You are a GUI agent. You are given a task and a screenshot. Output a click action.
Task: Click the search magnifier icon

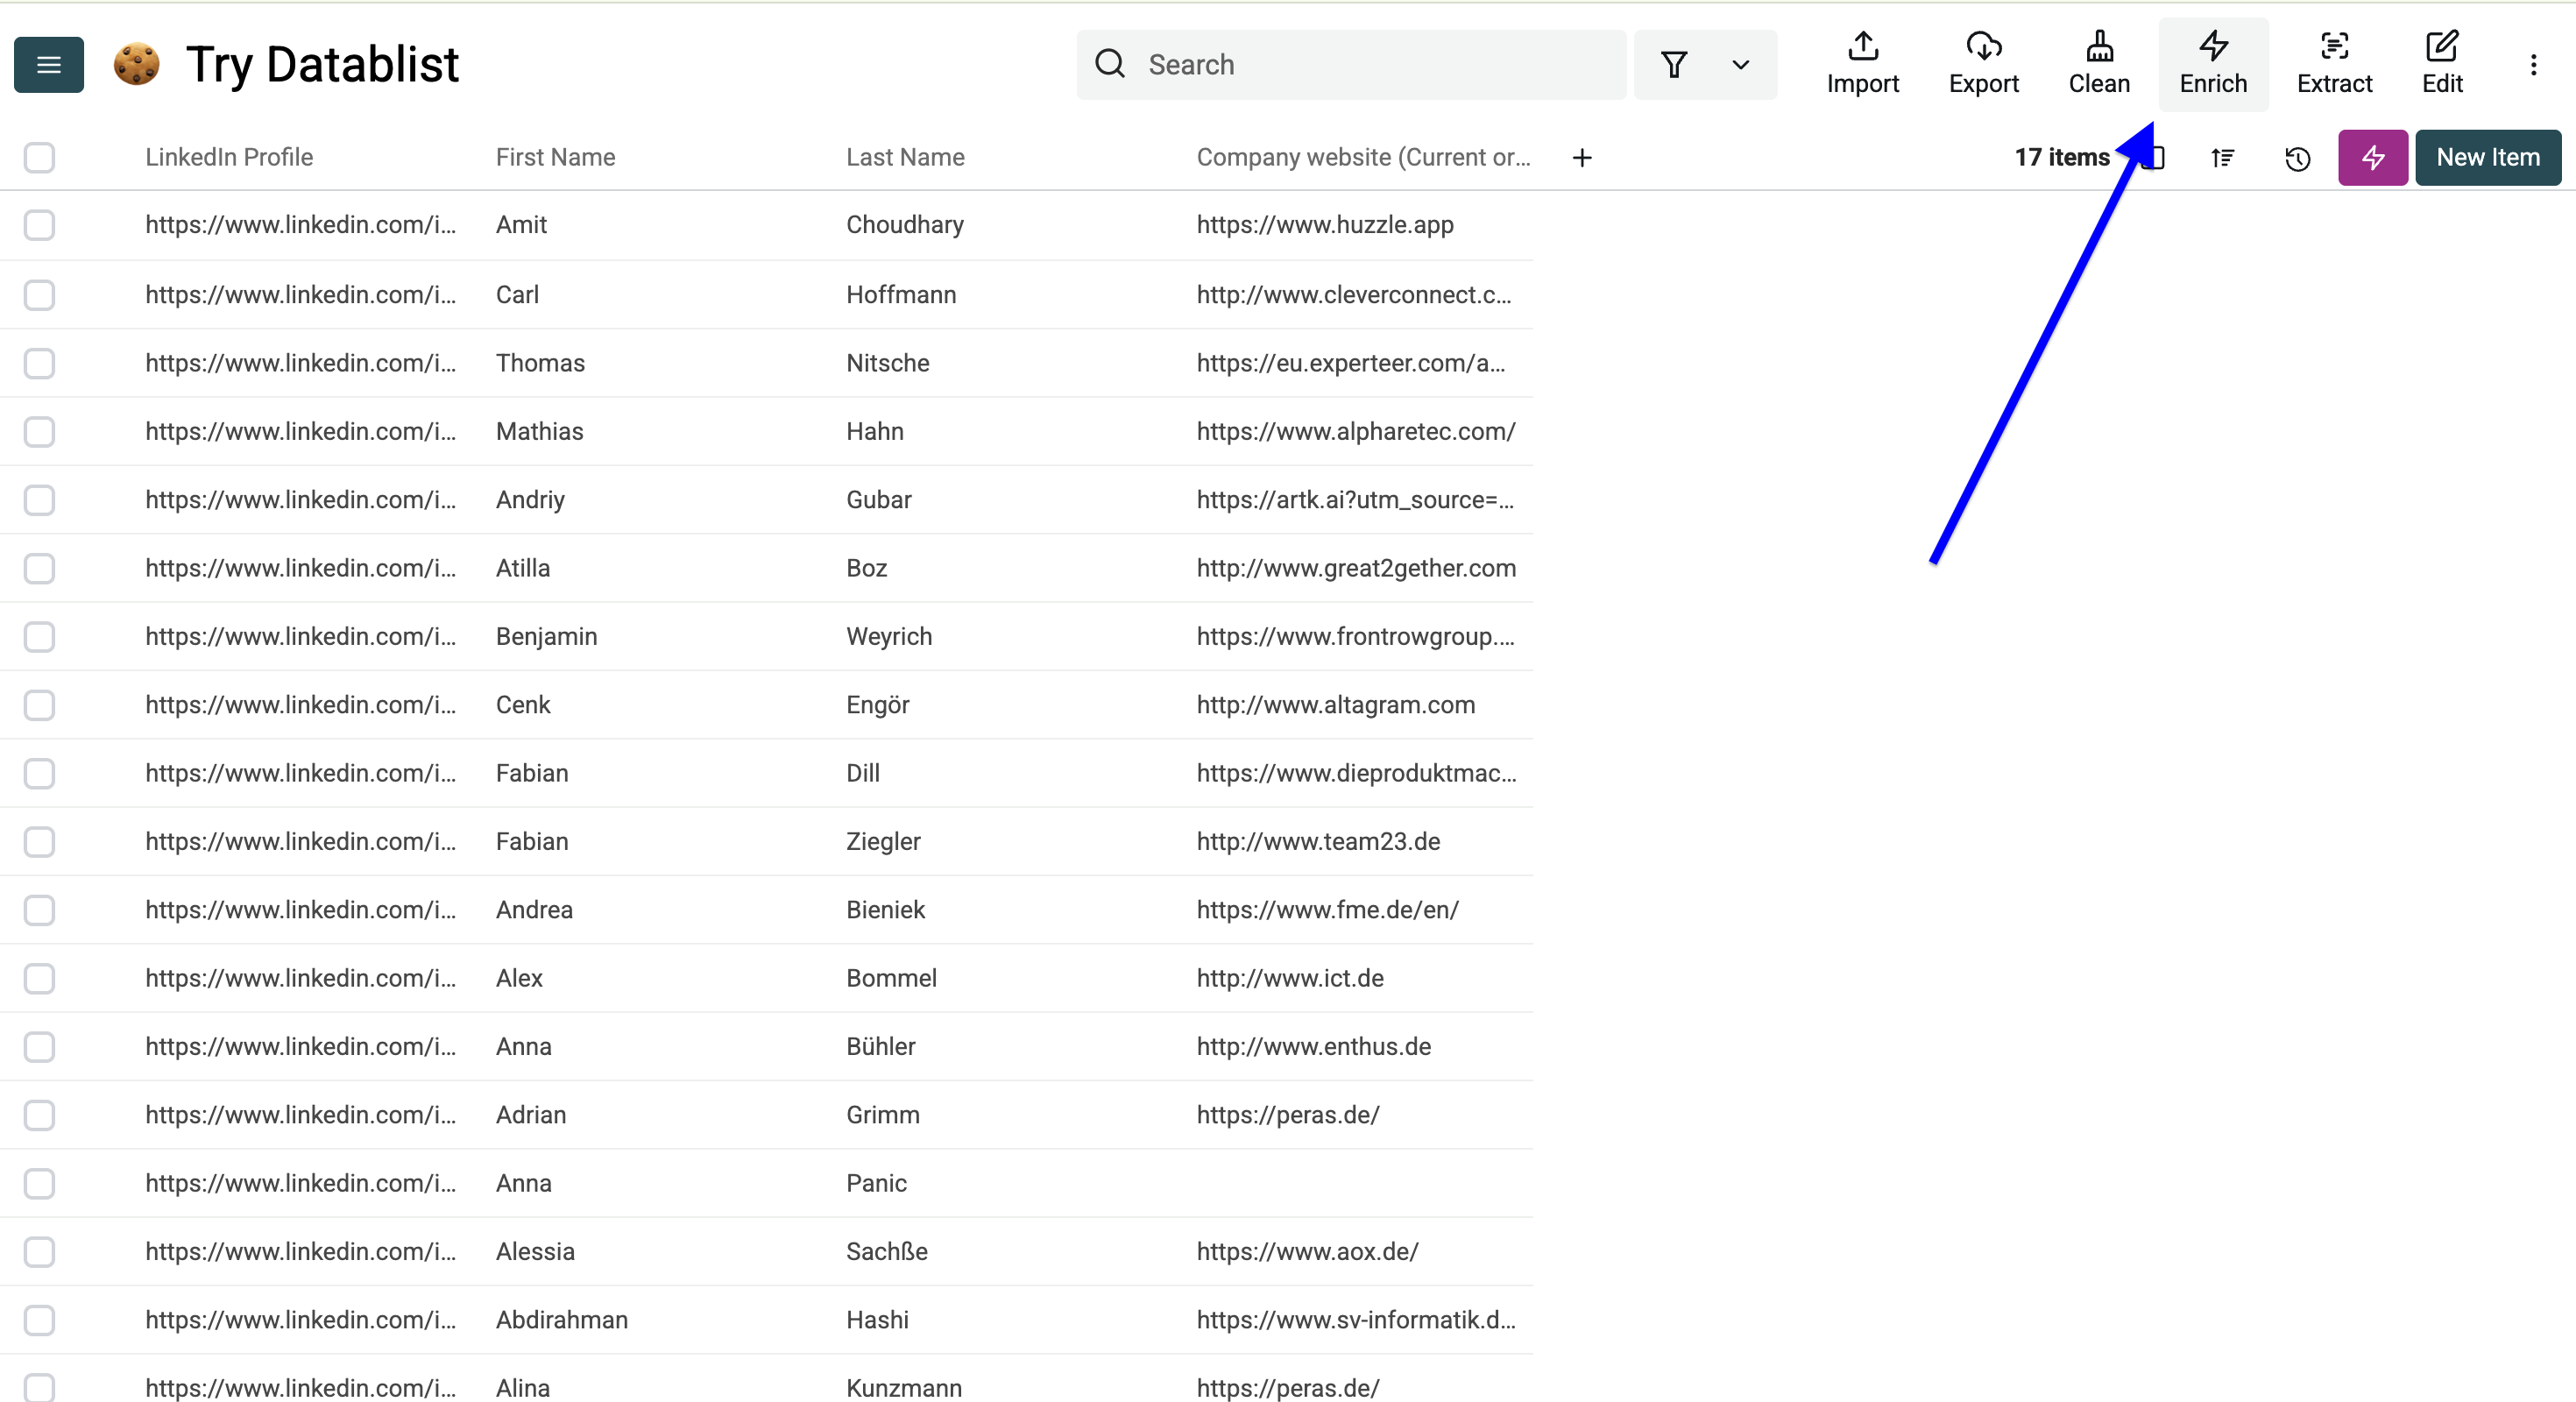click(x=1110, y=65)
